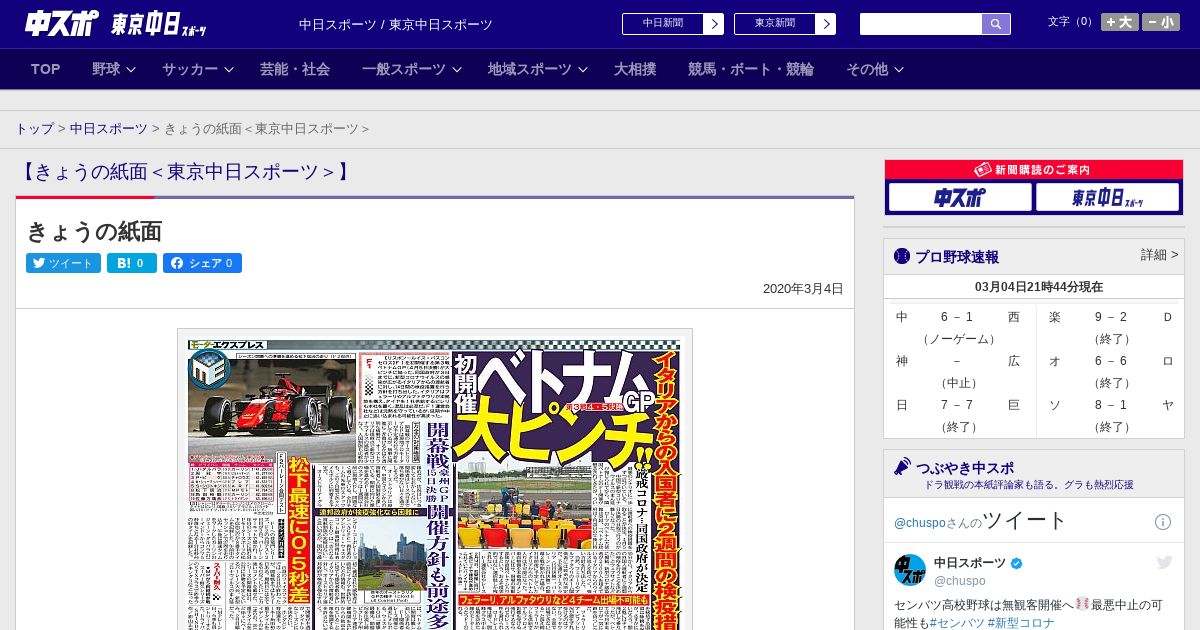Click 中日スポーツ tweet avatar
The height and width of the screenshot is (630, 1200).
click(x=910, y=570)
